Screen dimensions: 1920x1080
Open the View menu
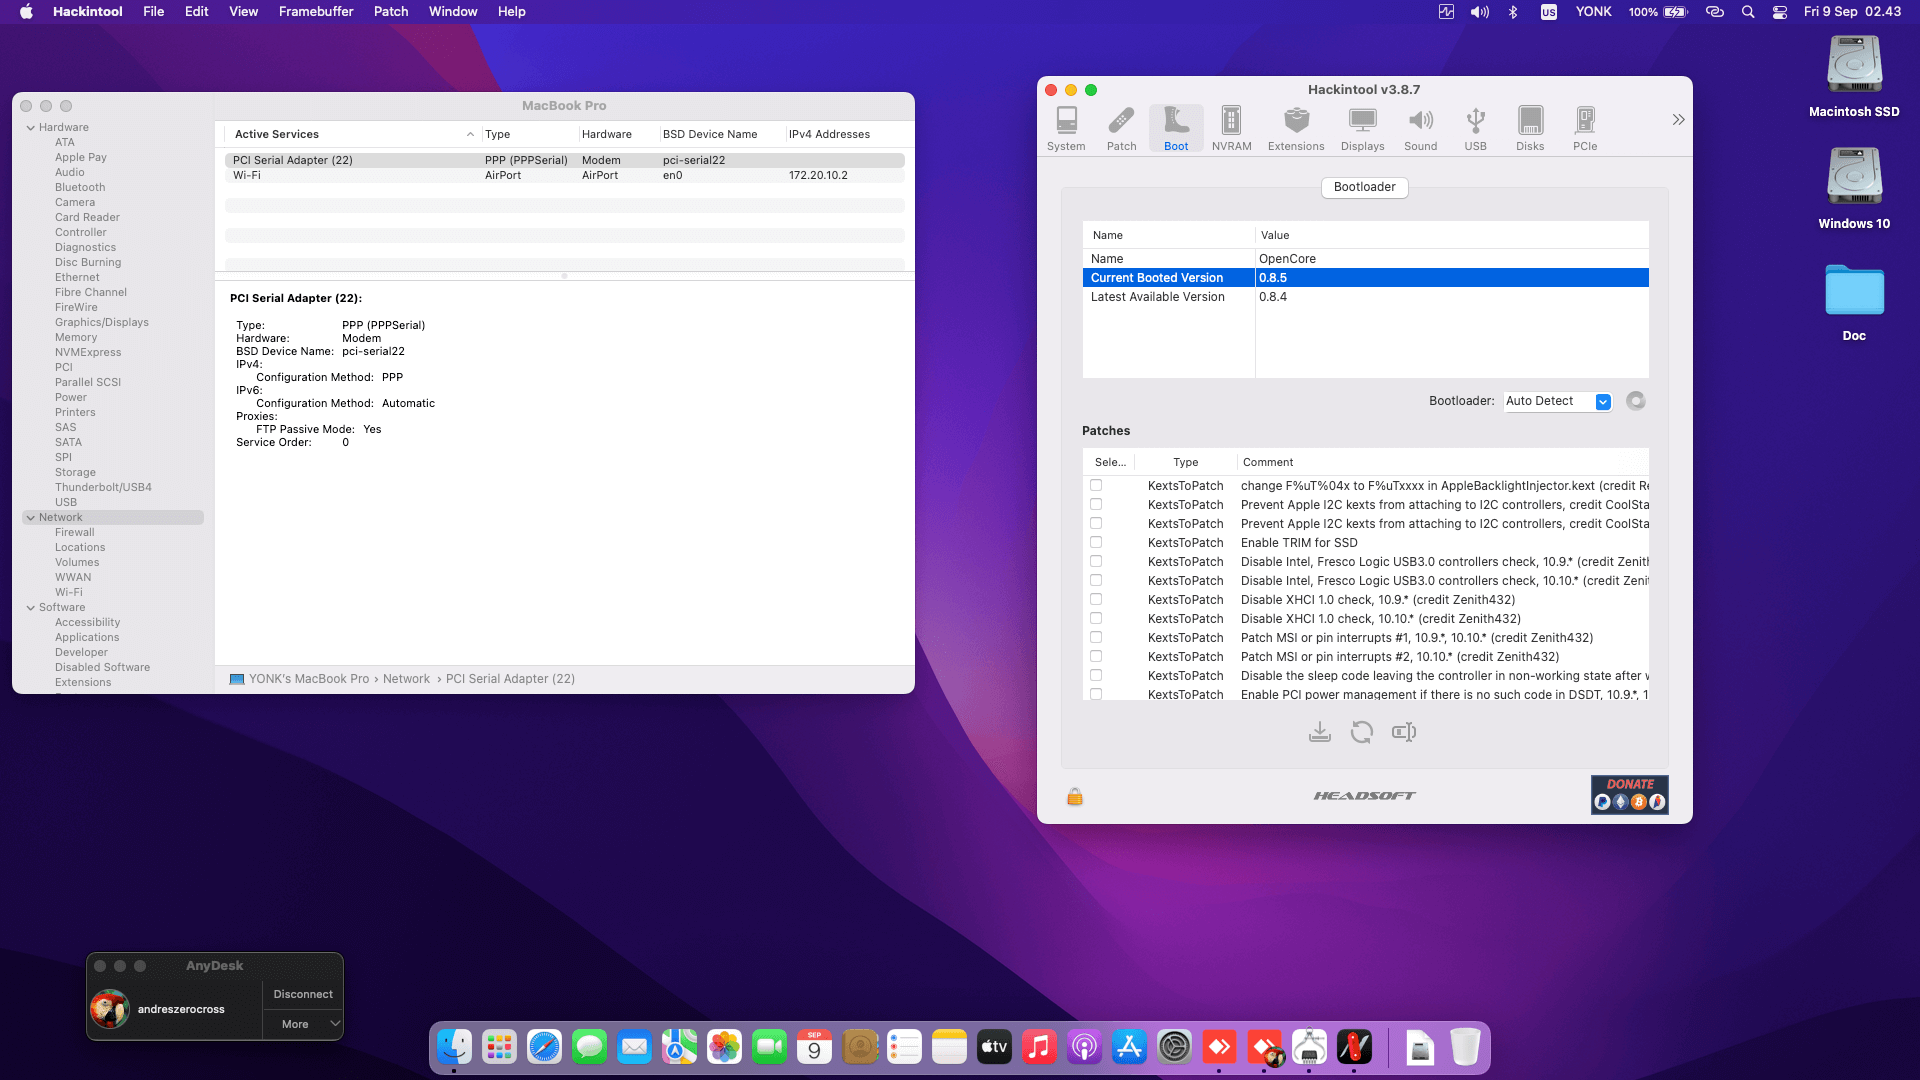[244, 12]
